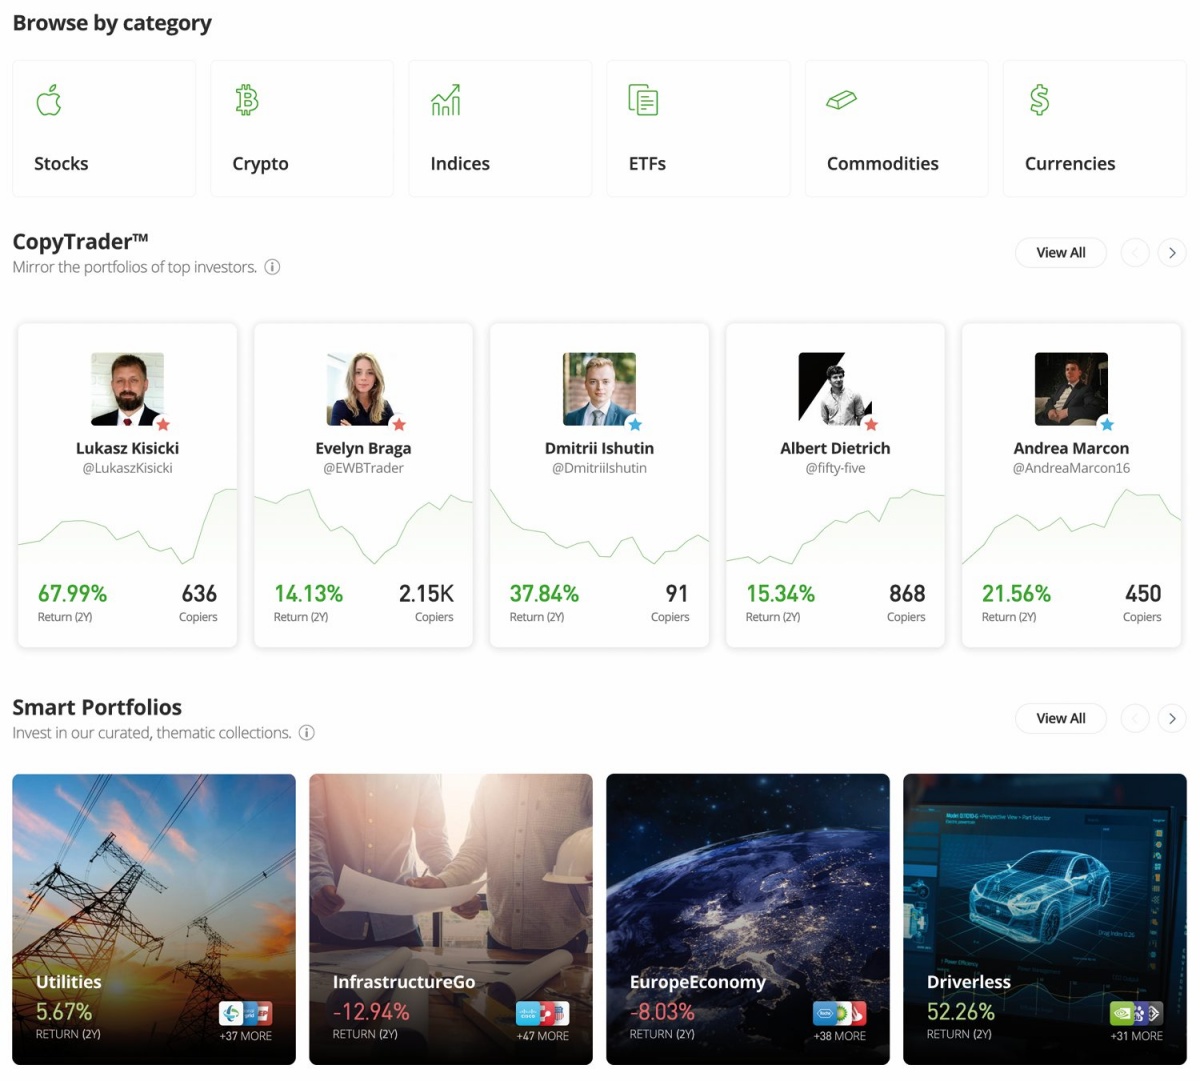Select Dmitrii Ishutin's profile picture
This screenshot has height=1081, width=1200.
(599, 389)
